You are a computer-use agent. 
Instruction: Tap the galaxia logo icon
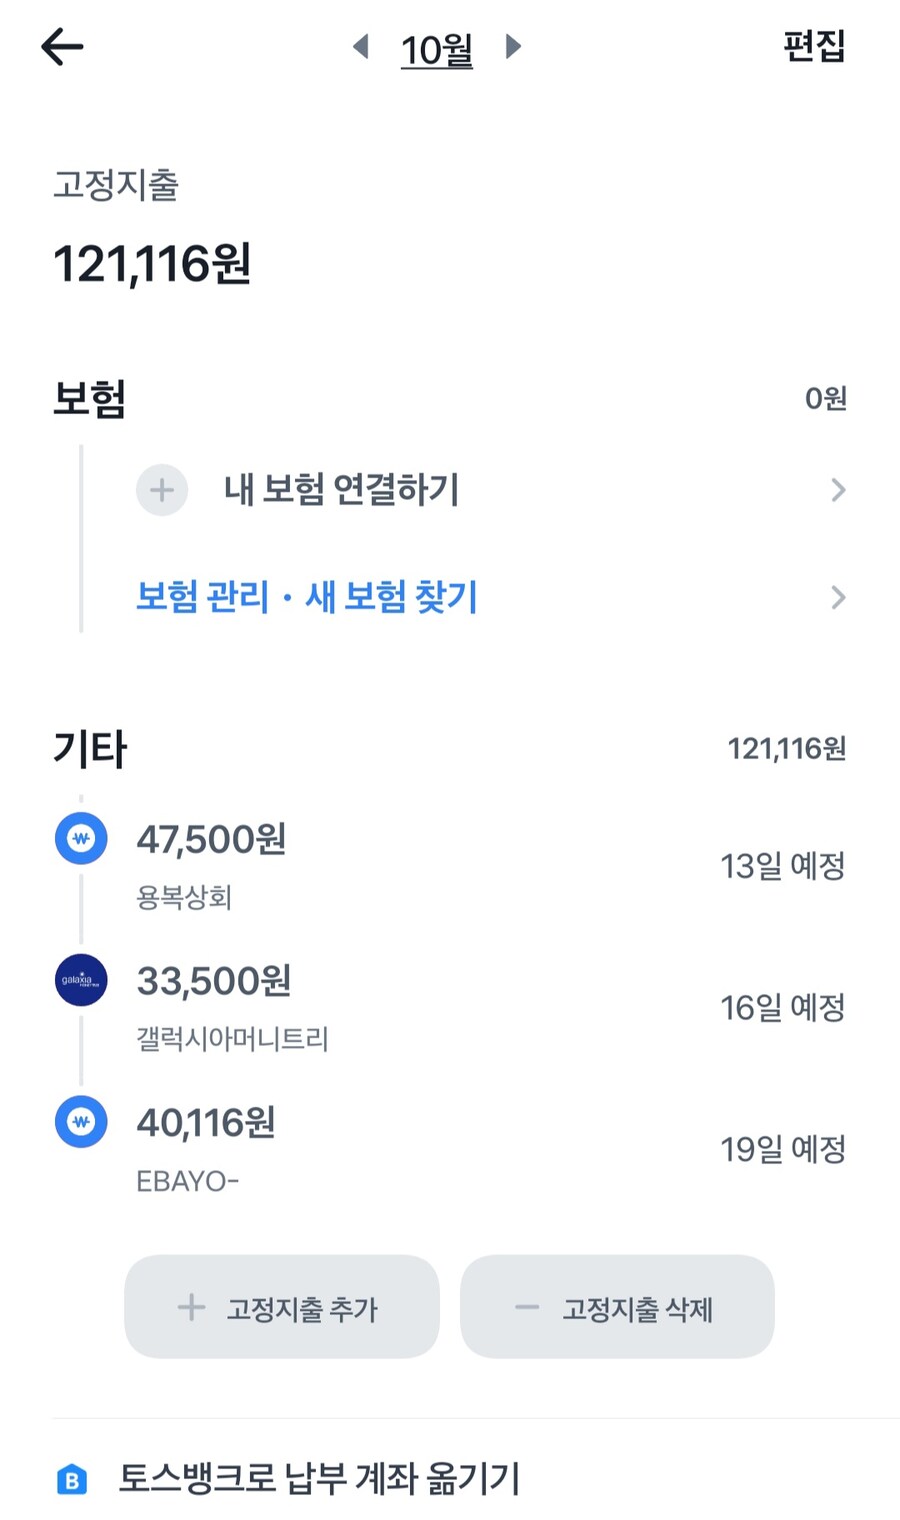point(81,980)
